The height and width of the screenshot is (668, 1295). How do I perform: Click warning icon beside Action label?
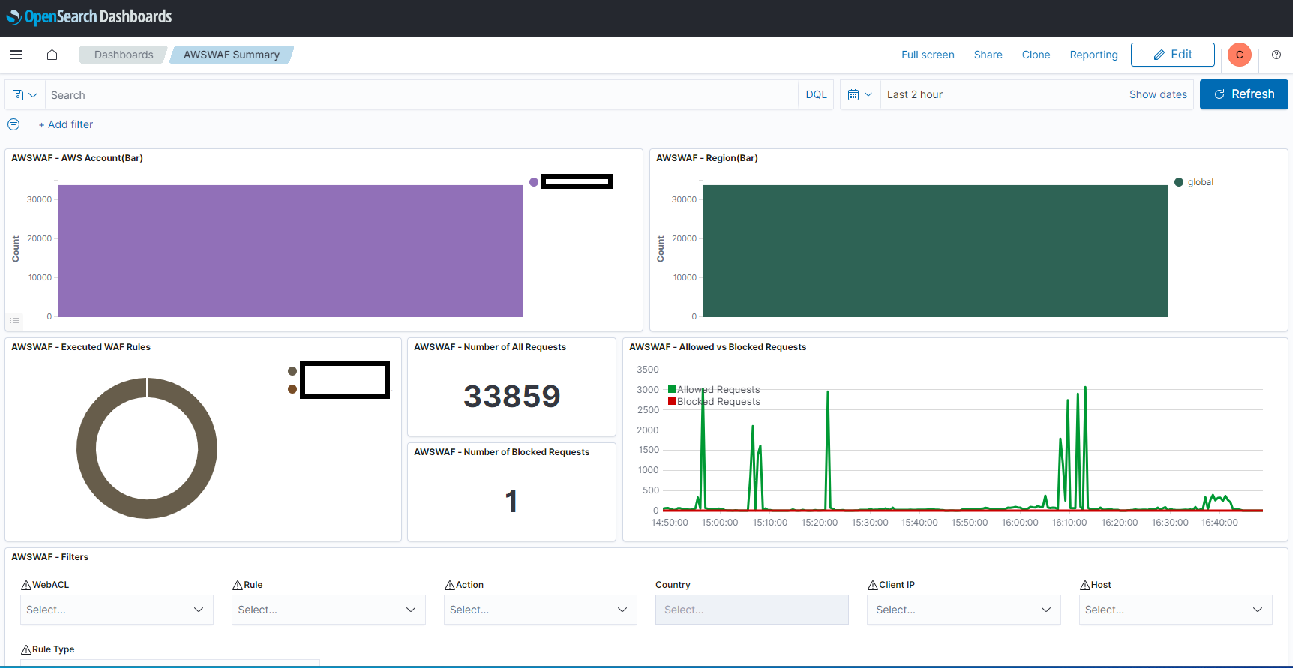pos(448,585)
